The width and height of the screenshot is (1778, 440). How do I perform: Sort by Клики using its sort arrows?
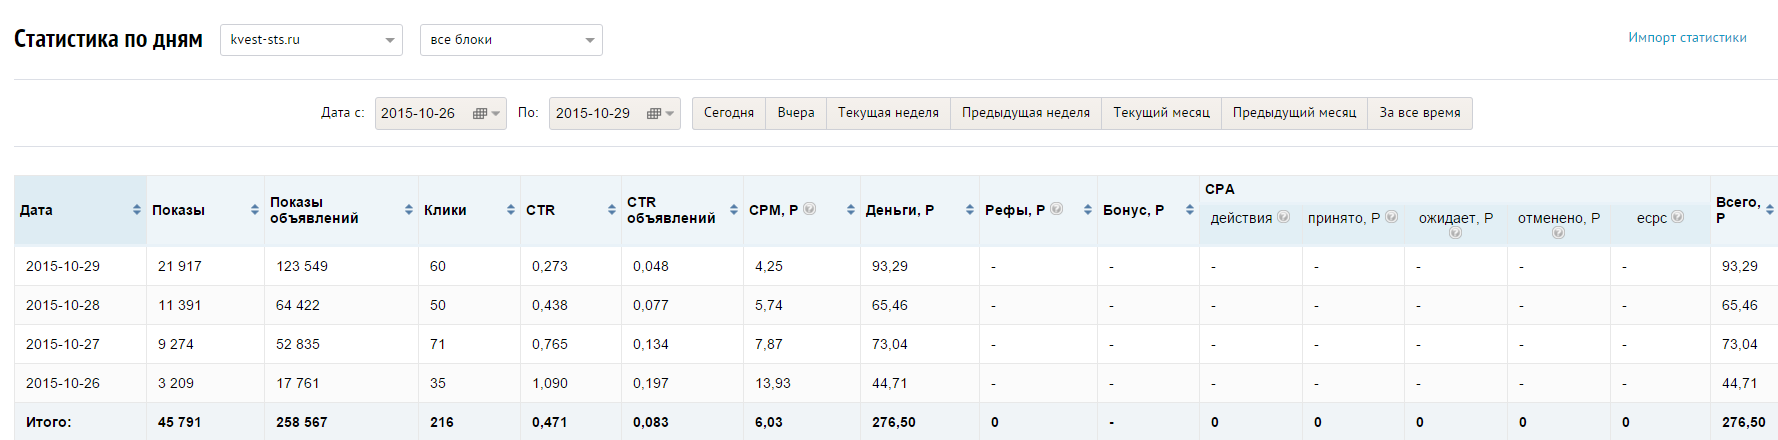click(x=511, y=210)
